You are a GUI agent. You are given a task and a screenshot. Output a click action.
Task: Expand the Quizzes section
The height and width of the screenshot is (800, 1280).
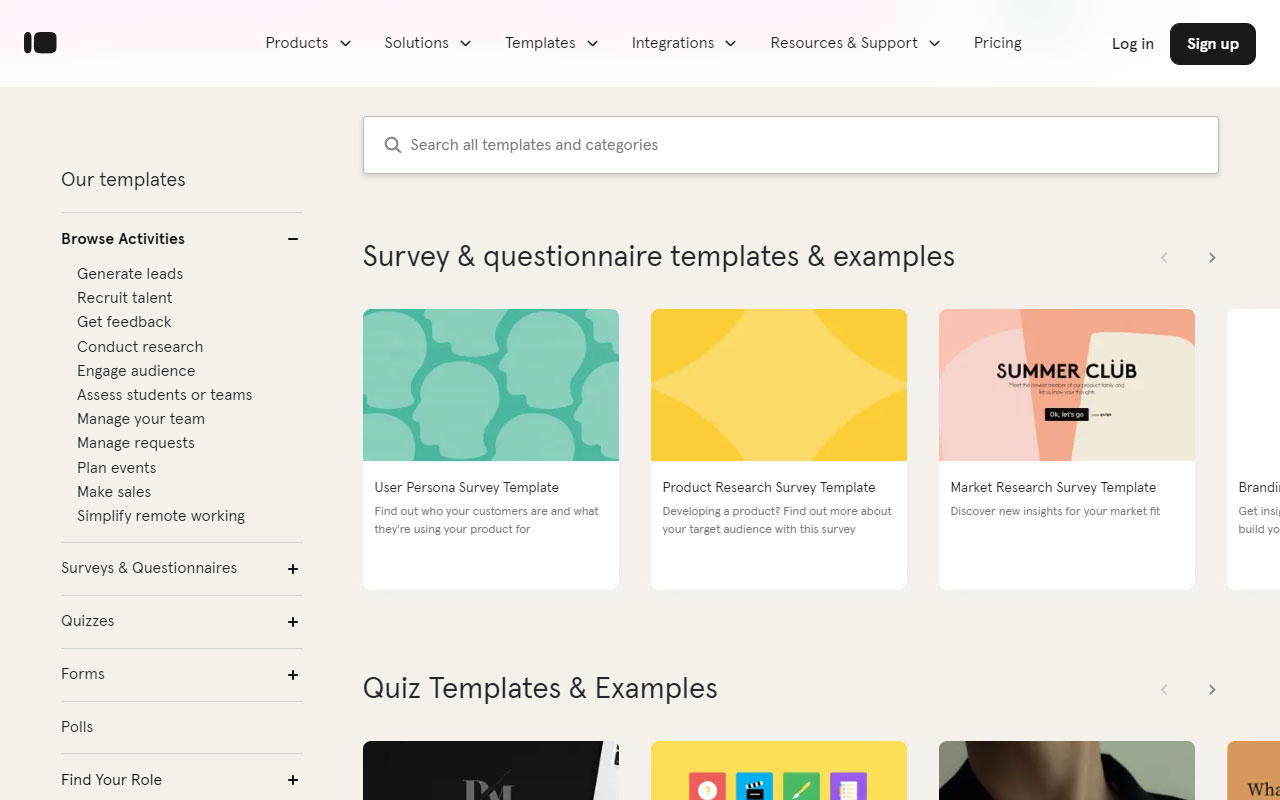click(292, 621)
